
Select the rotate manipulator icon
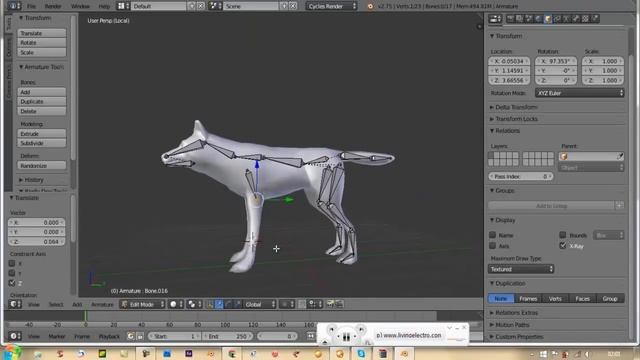point(229,304)
